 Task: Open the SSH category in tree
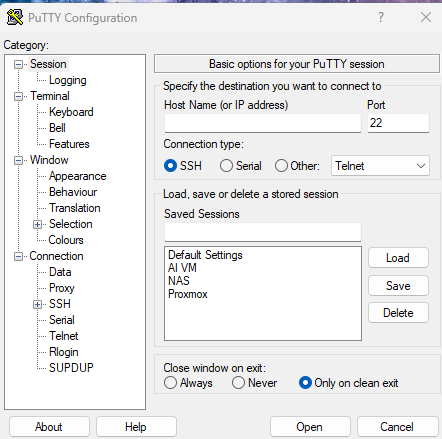pyautogui.click(x=60, y=304)
